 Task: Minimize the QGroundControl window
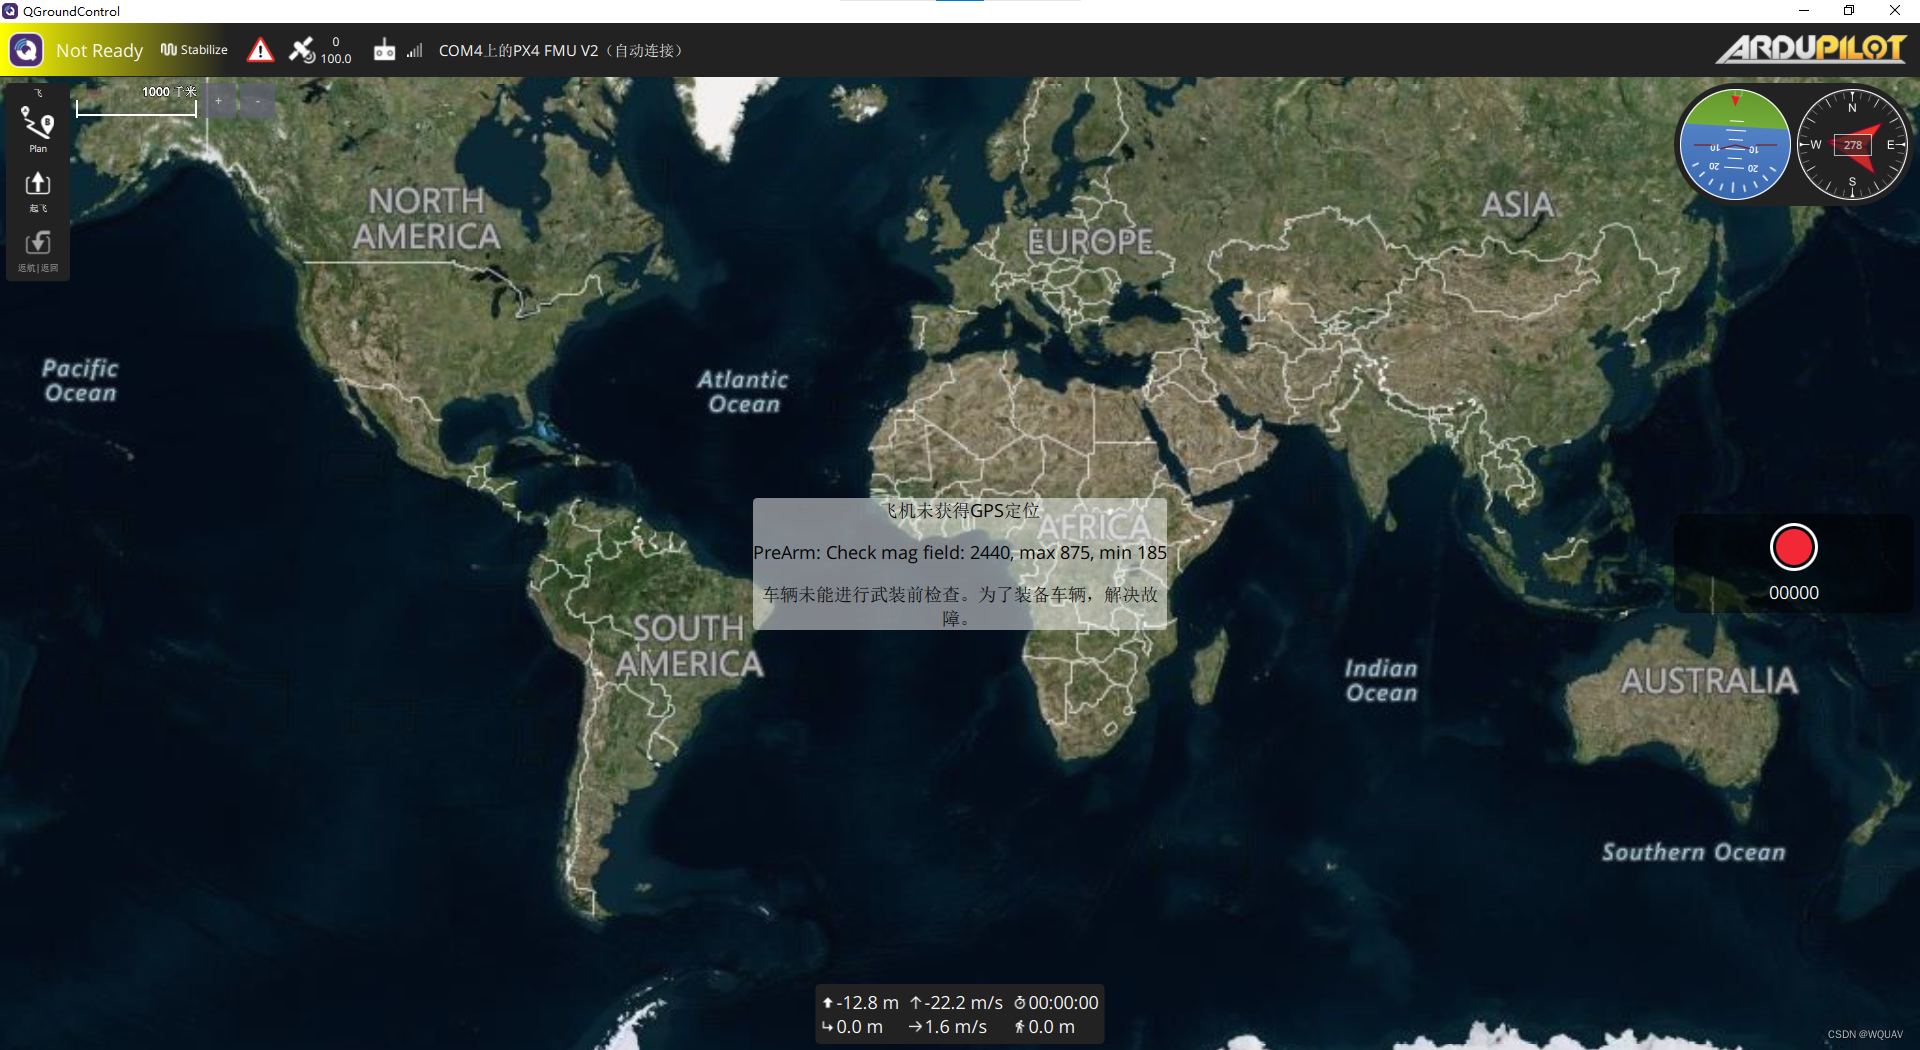1804,11
